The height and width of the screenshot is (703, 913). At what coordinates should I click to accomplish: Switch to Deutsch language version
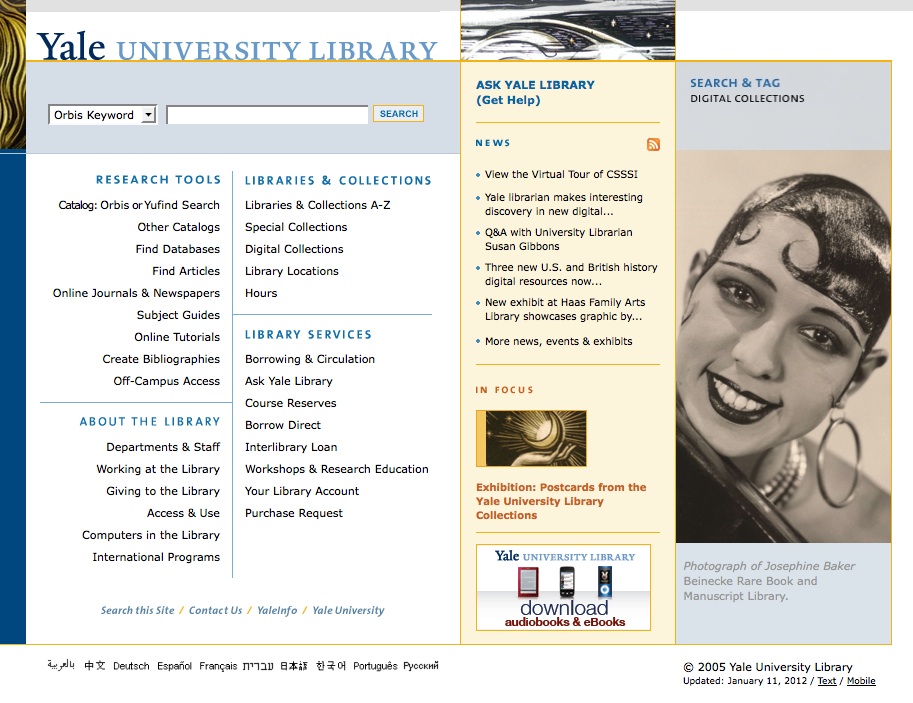click(131, 666)
